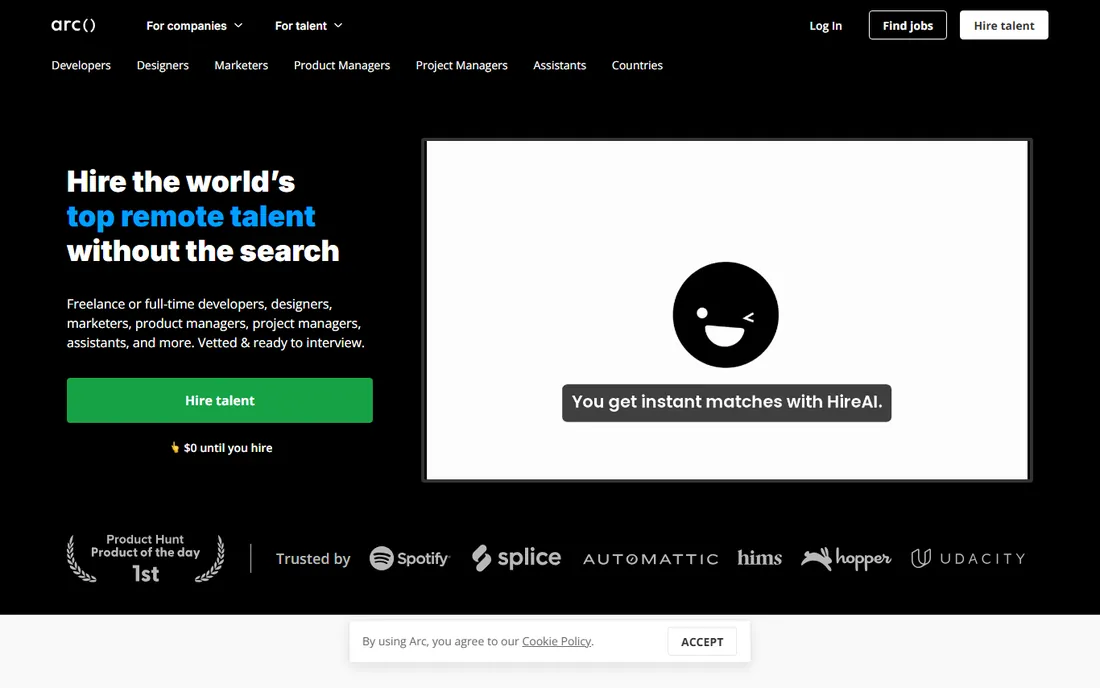Open the Assistants category
The image size is (1100, 688).
559,65
